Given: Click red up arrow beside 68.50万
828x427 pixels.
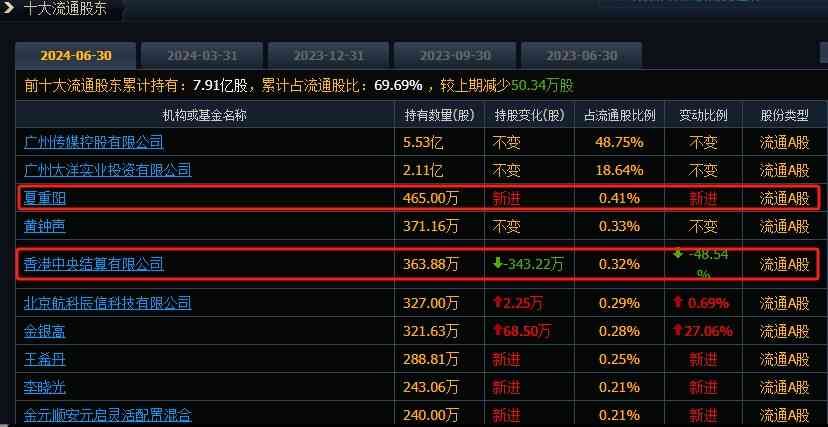Looking at the screenshot, I should [x=497, y=330].
